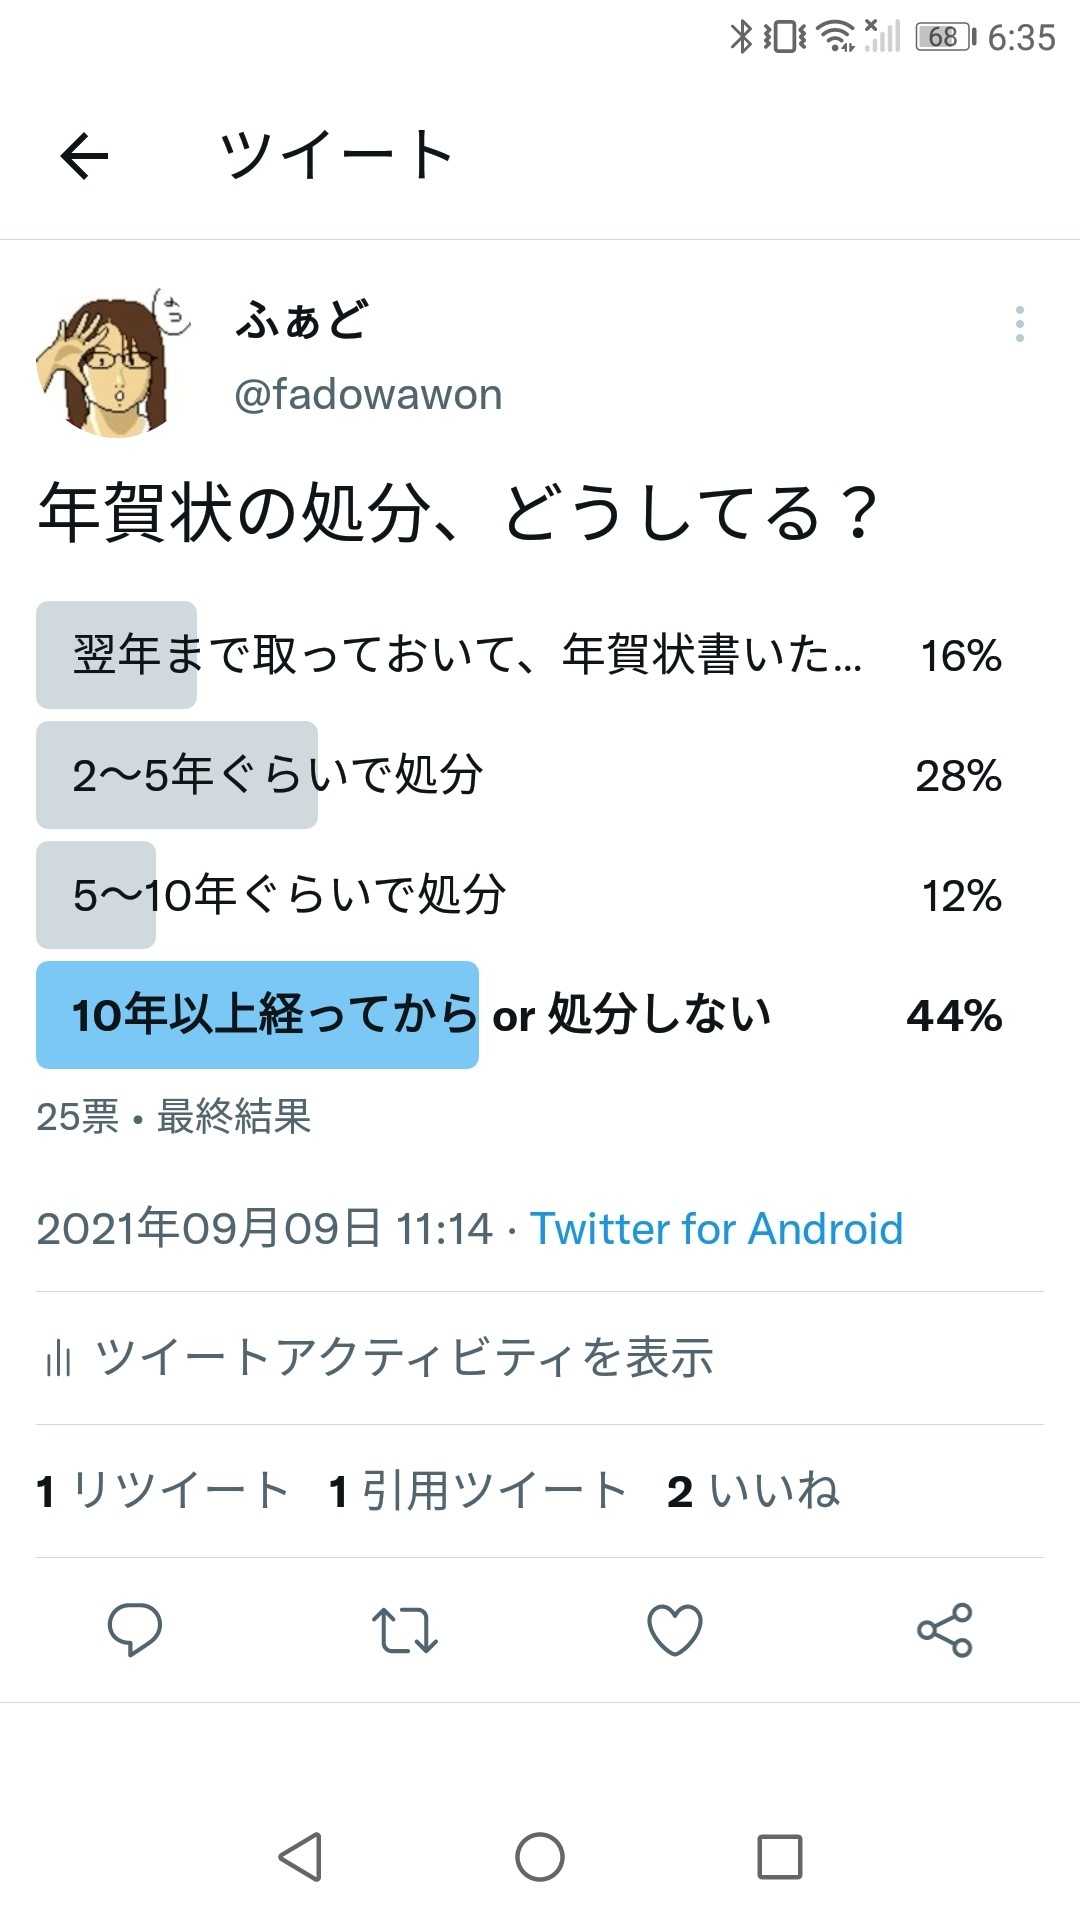View the 2 いいね list
The image size is (1080, 1920).
(753, 1491)
